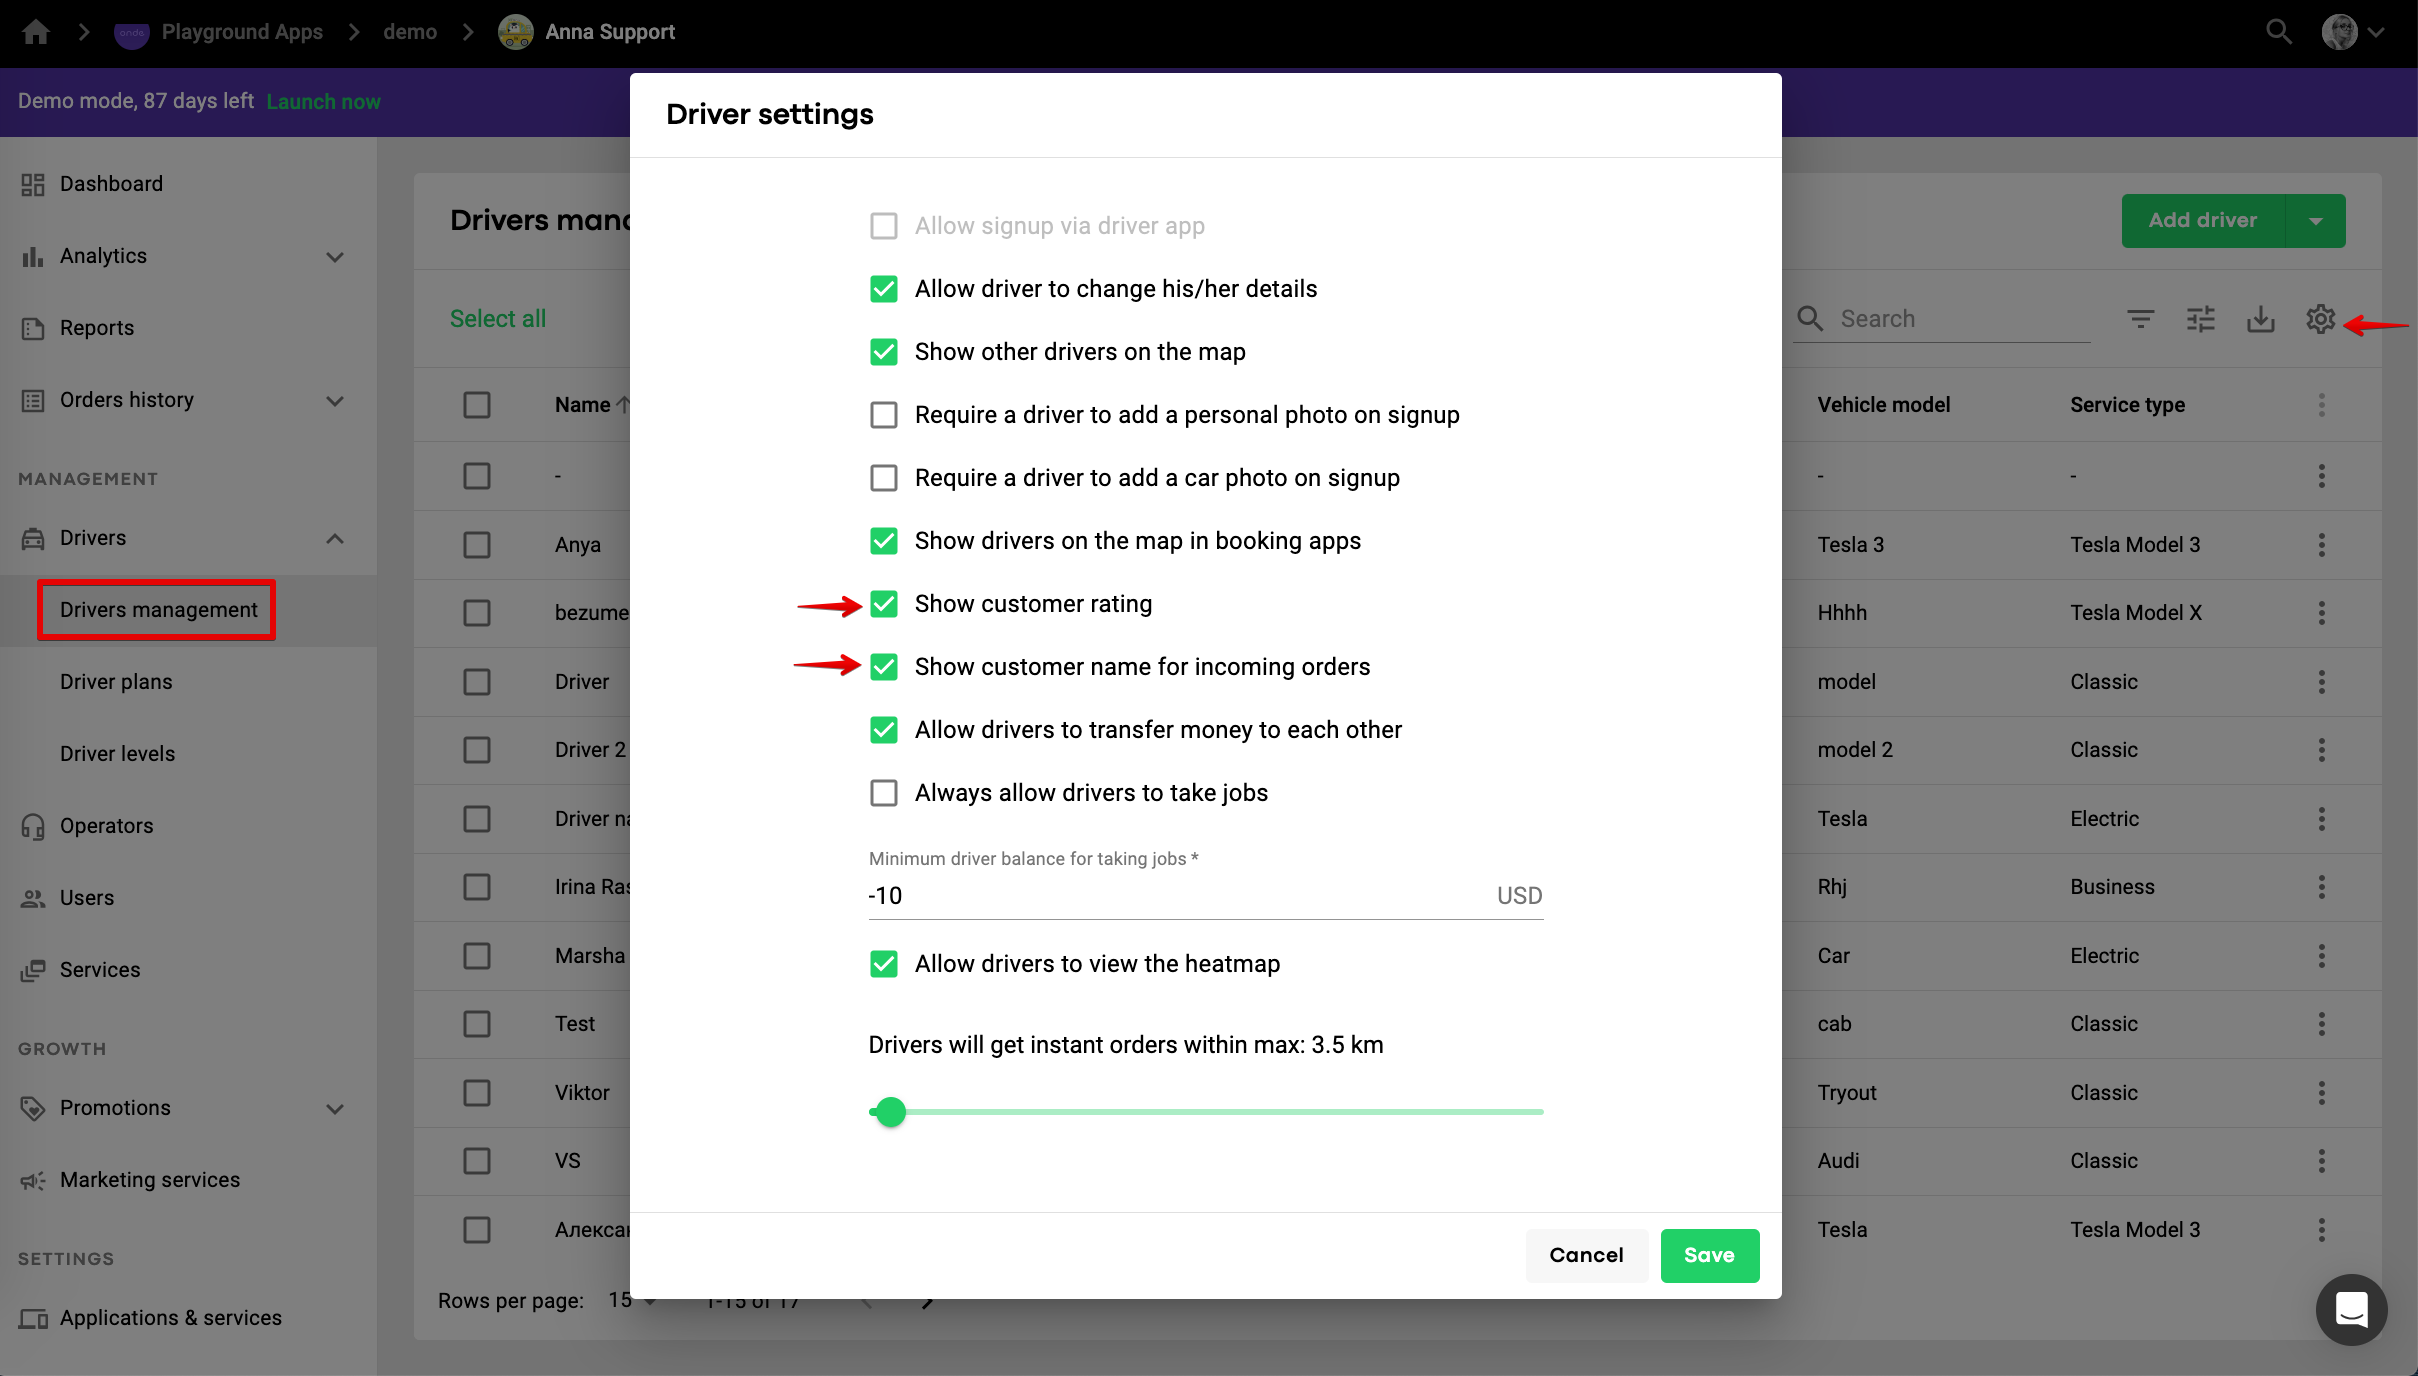Enable Always allow drivers to take jobs
The width and height of the screenshot is (2418, 1376).
click(883, 793)
